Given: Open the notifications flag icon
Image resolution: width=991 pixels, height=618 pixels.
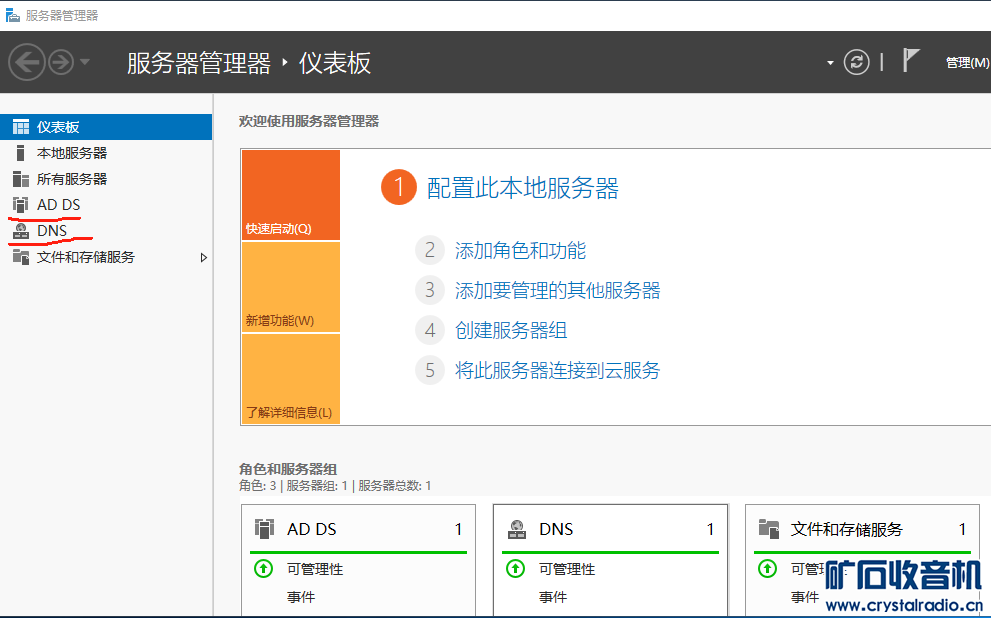Looking at the screenshot, I should click(910, 61).
